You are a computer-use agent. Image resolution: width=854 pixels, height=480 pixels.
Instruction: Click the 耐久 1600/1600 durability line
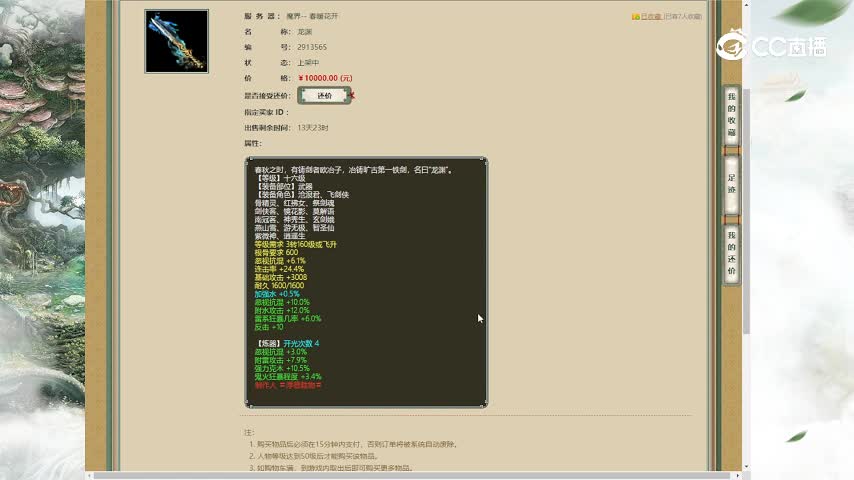(x=279, y=285)
